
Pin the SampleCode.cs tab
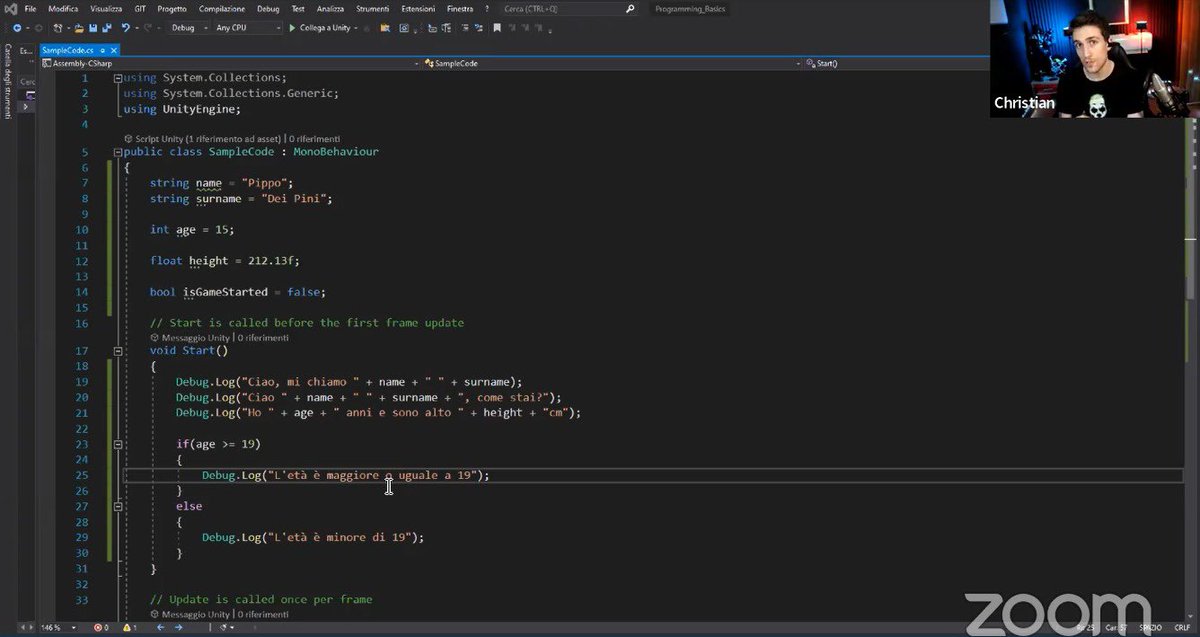pyautogui.click(x=101, y=49)
